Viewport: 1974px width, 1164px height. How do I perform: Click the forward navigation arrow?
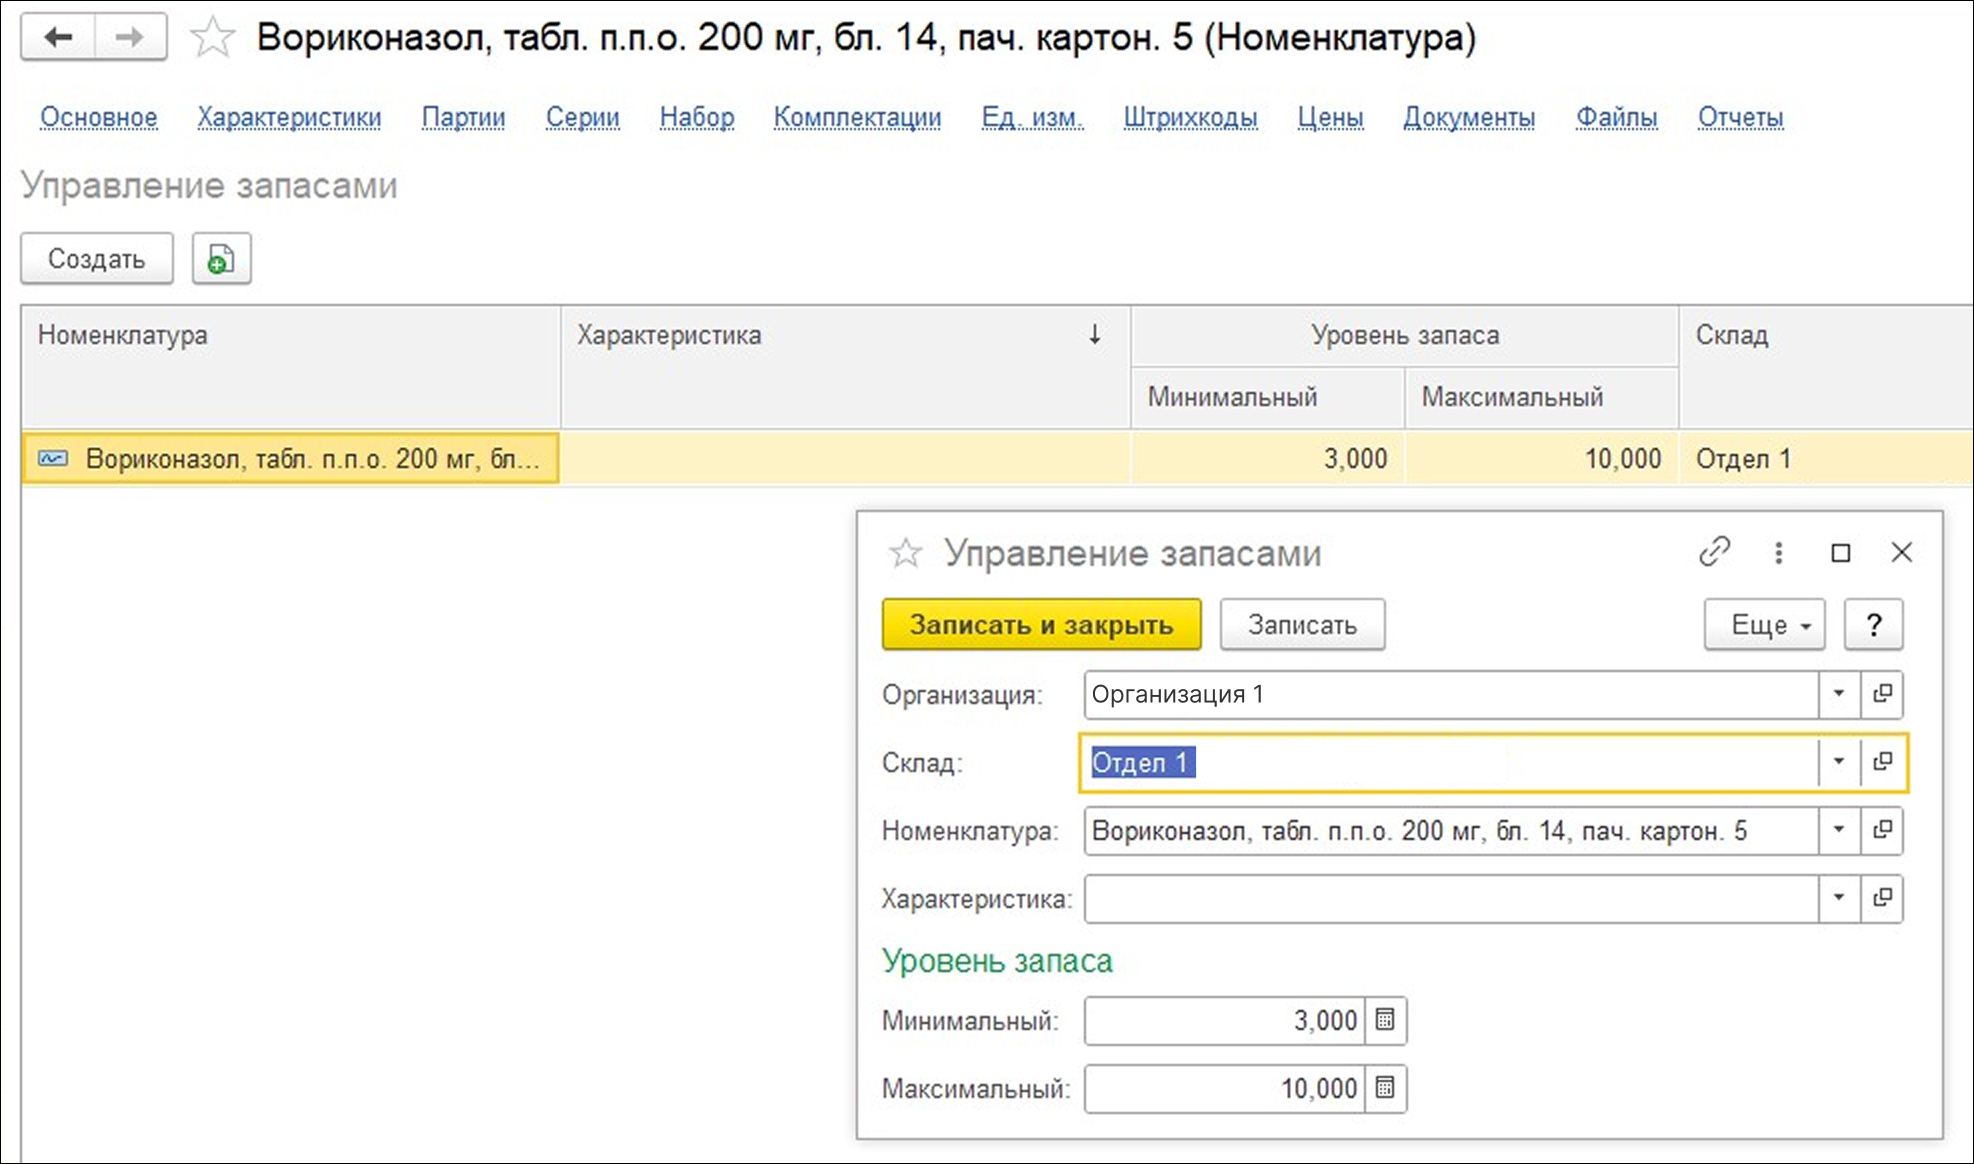130,38
